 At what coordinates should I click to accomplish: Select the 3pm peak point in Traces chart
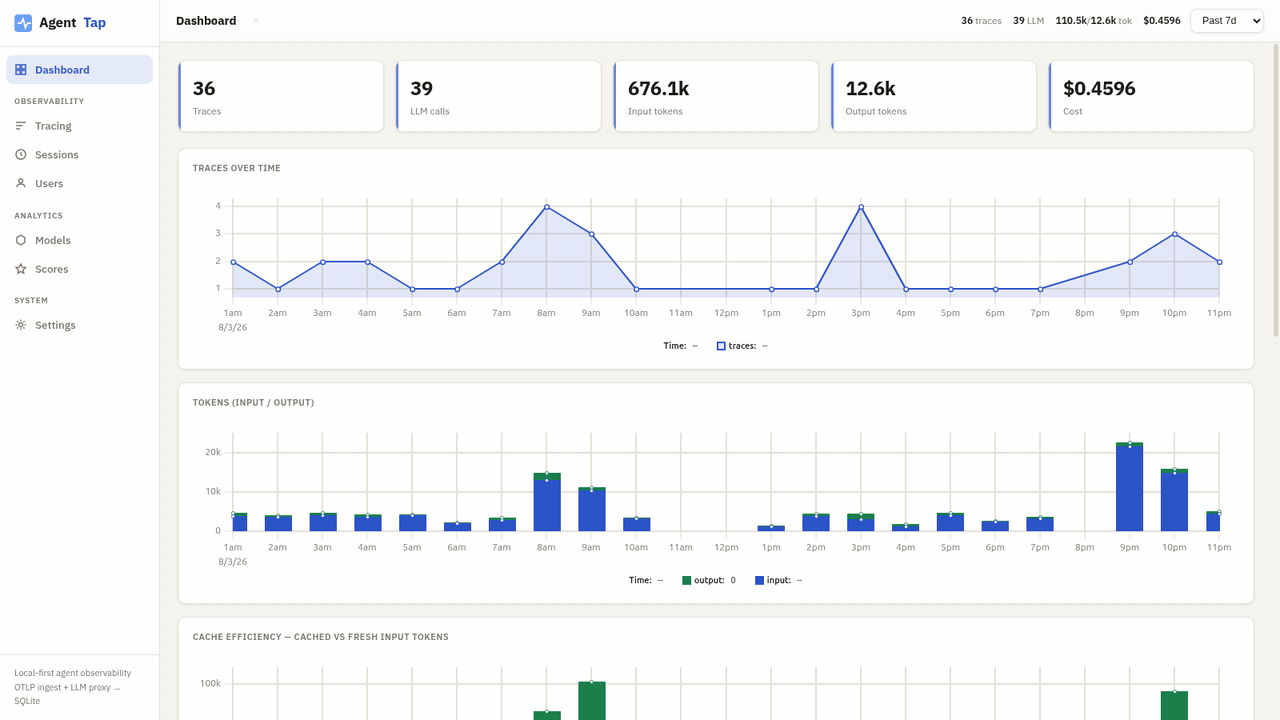tap(861, 207)
